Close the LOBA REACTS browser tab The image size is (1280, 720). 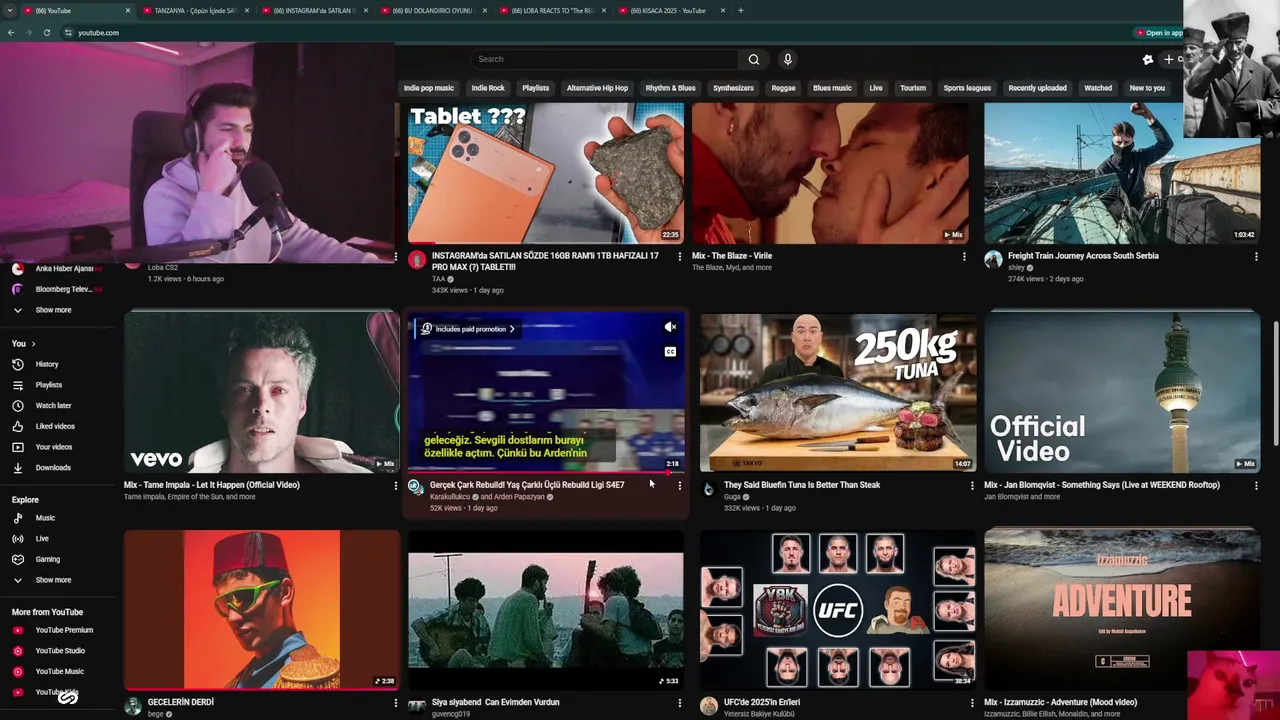coord(604,10)
